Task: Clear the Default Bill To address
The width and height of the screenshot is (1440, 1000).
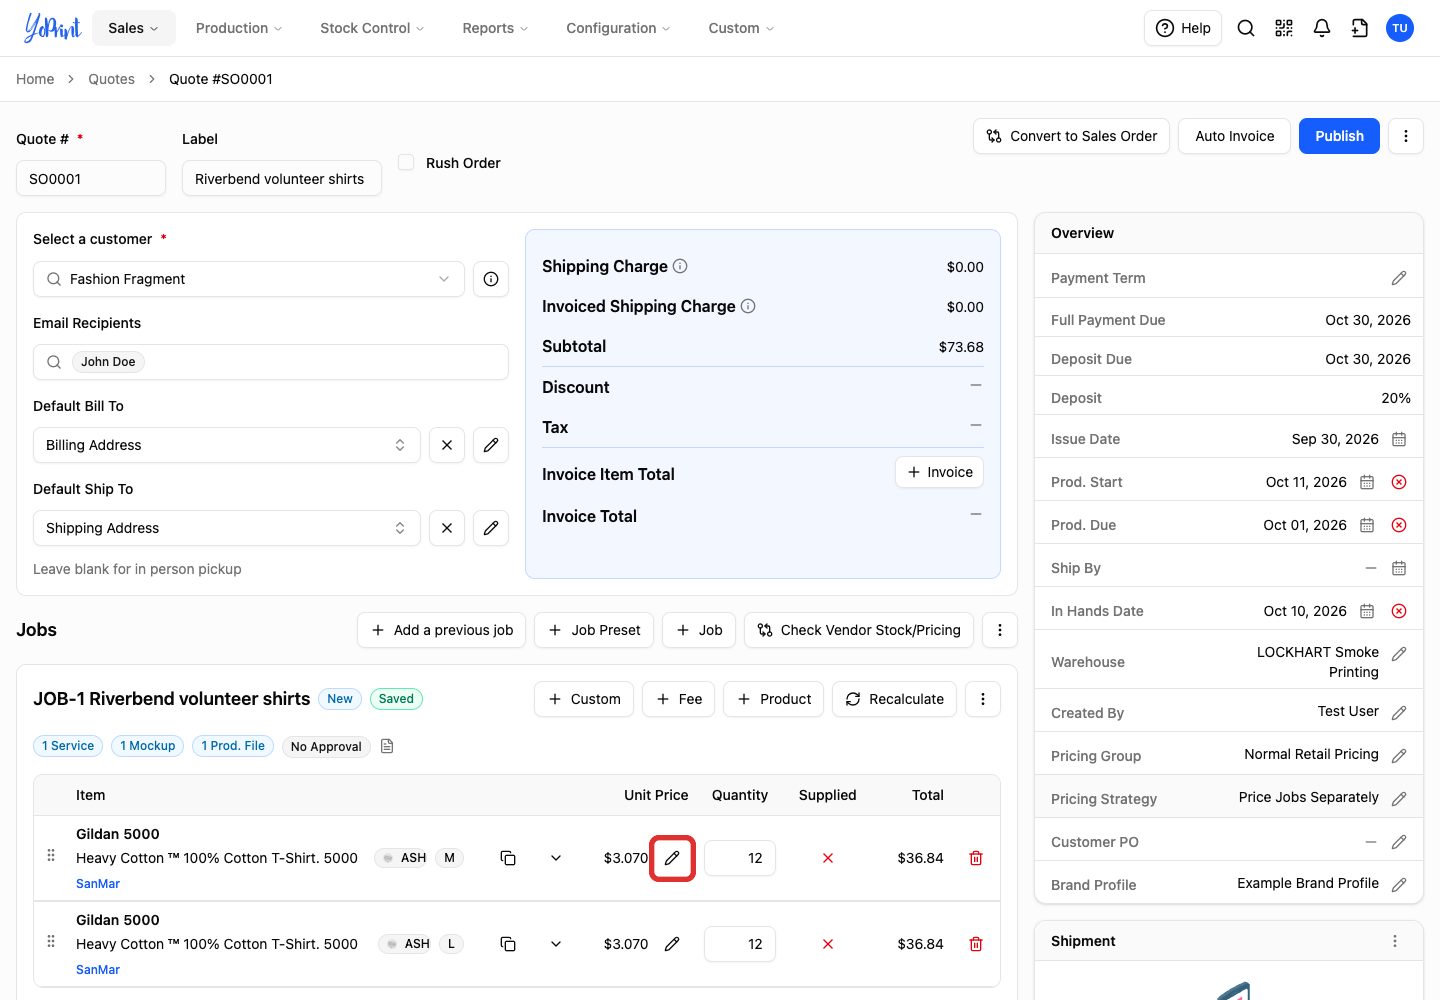Action: [x=447, y=445]
